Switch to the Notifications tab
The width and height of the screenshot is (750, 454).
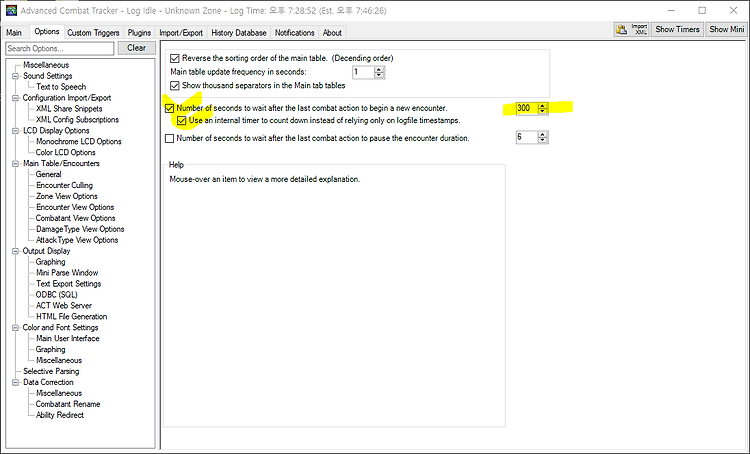(x=295, y=33)
